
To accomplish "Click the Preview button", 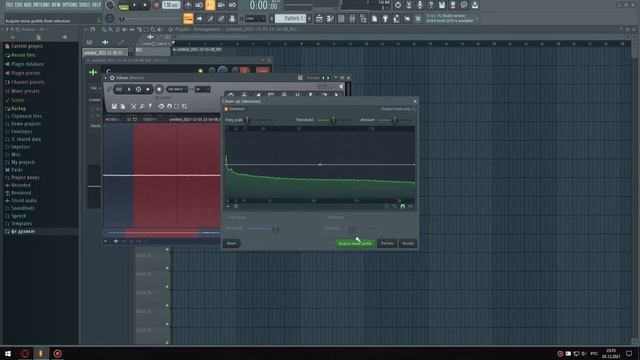I will point(387,243).
